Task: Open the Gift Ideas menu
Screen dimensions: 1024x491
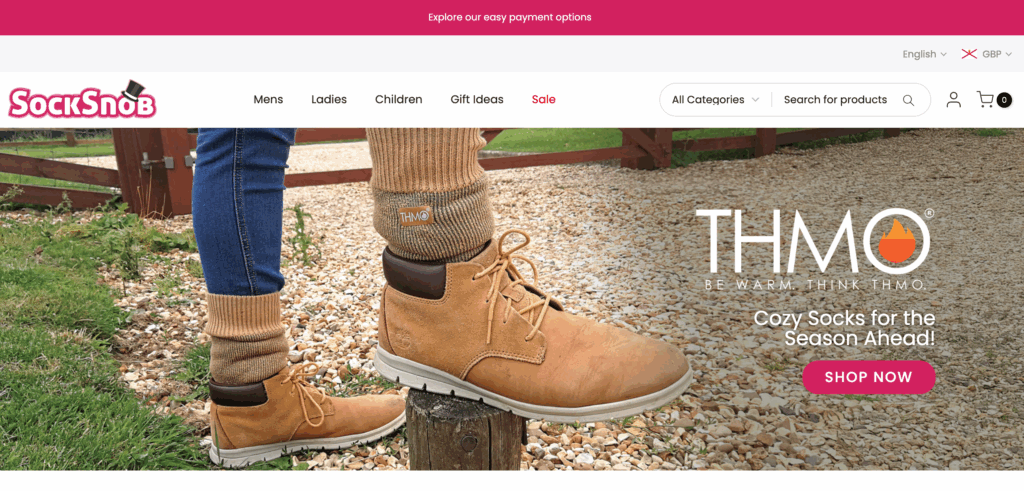Action: point(477,99)
